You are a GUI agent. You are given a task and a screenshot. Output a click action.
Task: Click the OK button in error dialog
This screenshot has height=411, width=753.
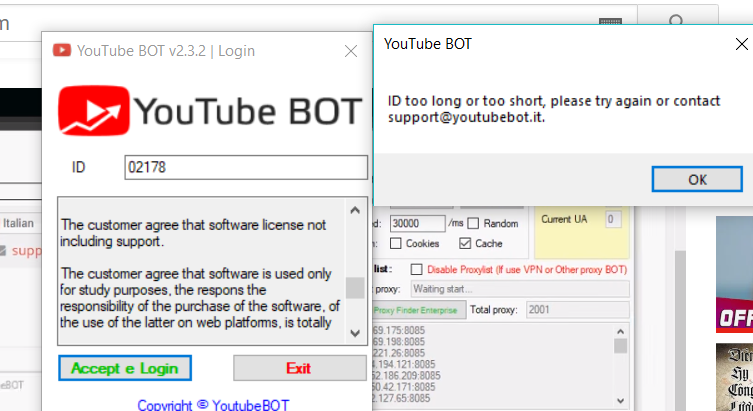point(697,179)
